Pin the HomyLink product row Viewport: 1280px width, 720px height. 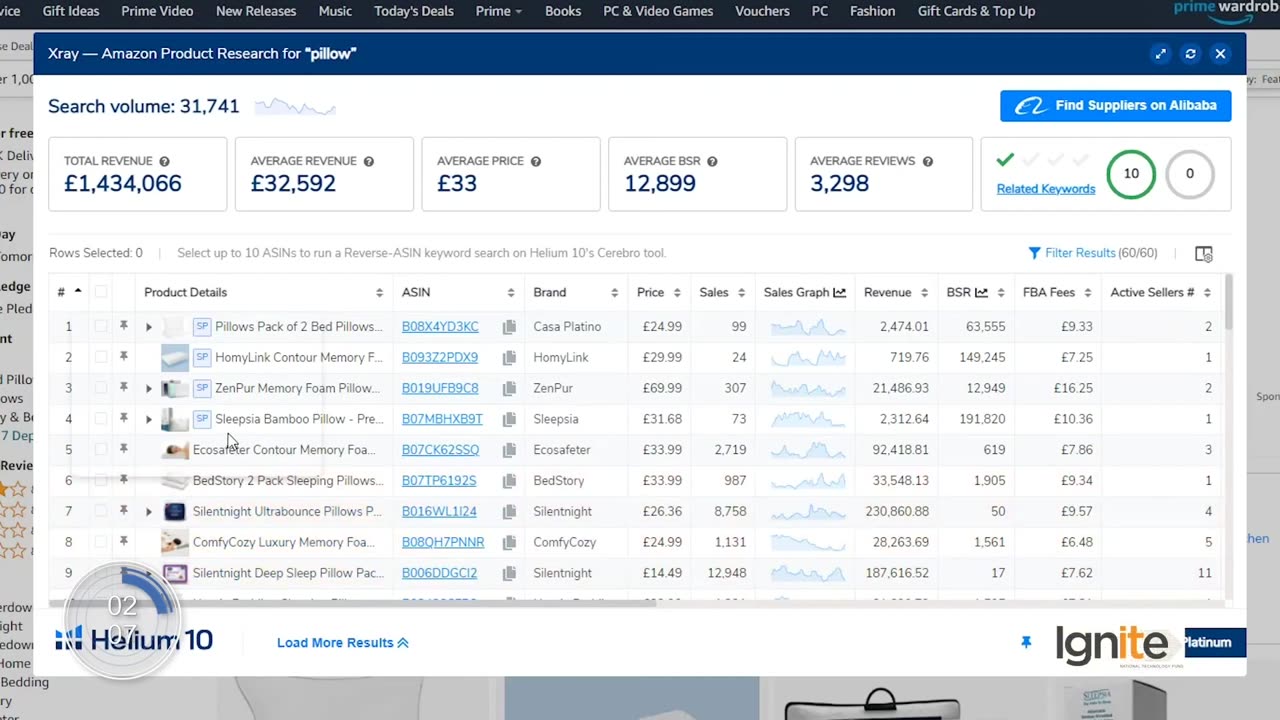tap(124, 357)
